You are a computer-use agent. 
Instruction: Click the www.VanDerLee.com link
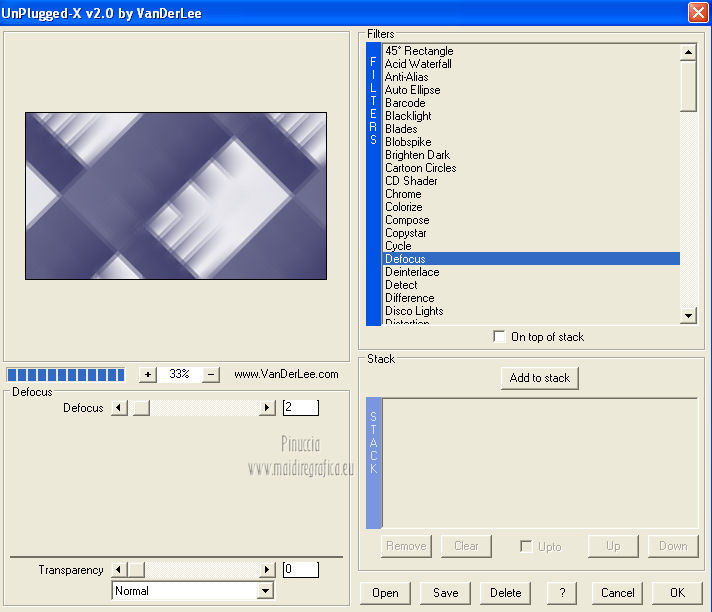(x=286, y=374)
